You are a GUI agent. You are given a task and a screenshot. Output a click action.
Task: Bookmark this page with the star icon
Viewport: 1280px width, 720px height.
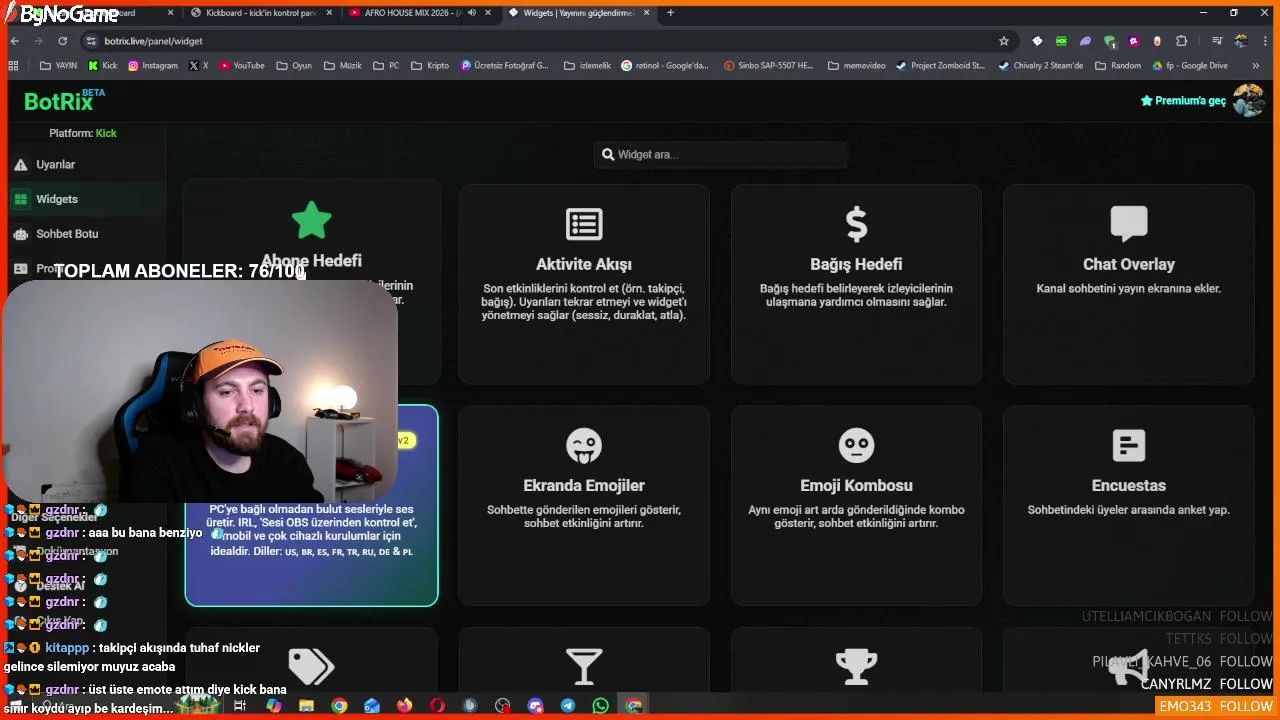(x=1004, y=41)
